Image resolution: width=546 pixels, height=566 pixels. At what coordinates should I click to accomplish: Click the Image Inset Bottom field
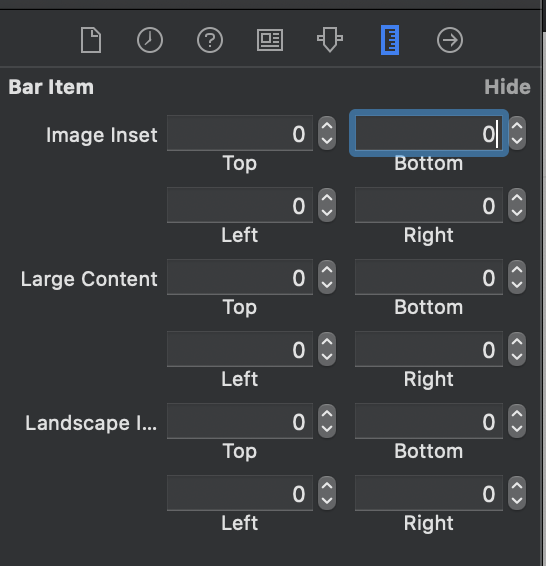click(x=429, y=133)
